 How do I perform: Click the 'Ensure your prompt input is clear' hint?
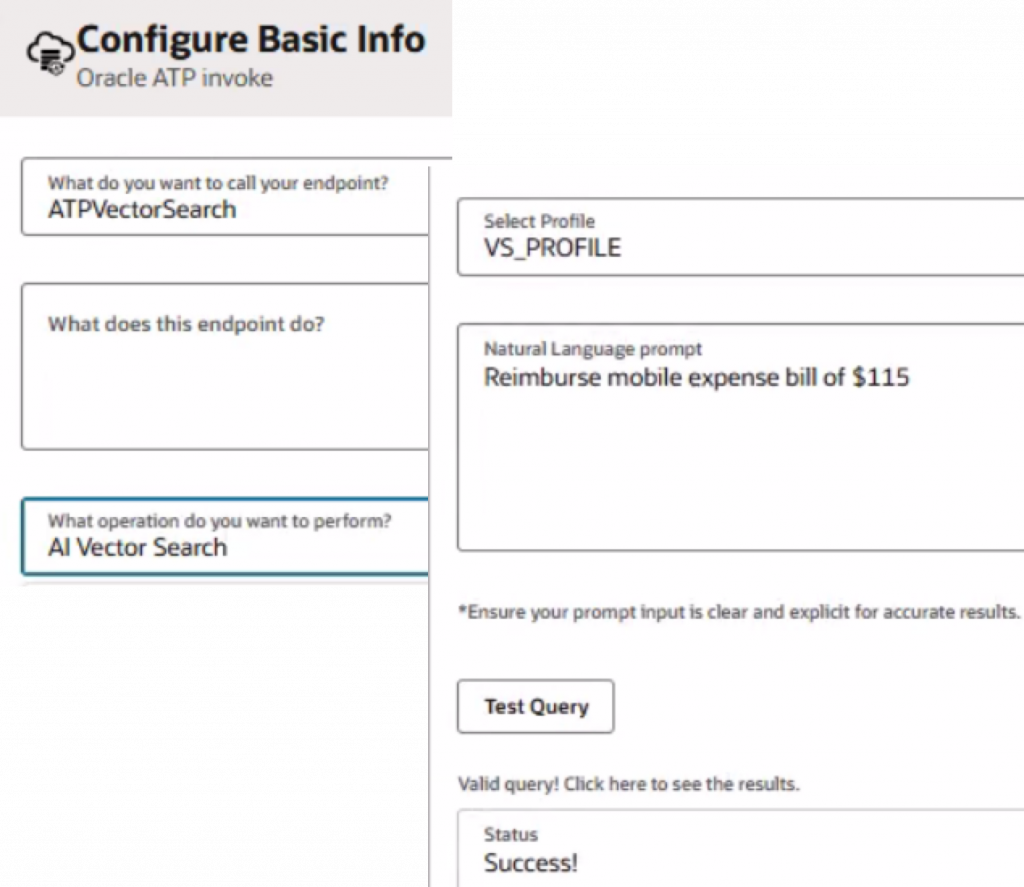point(738,611)
